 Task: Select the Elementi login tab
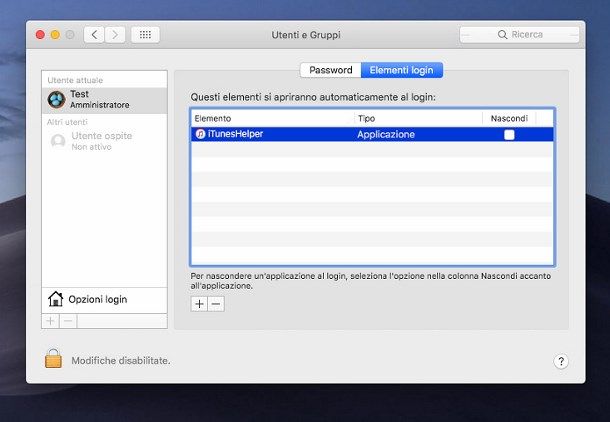[402, 70]
